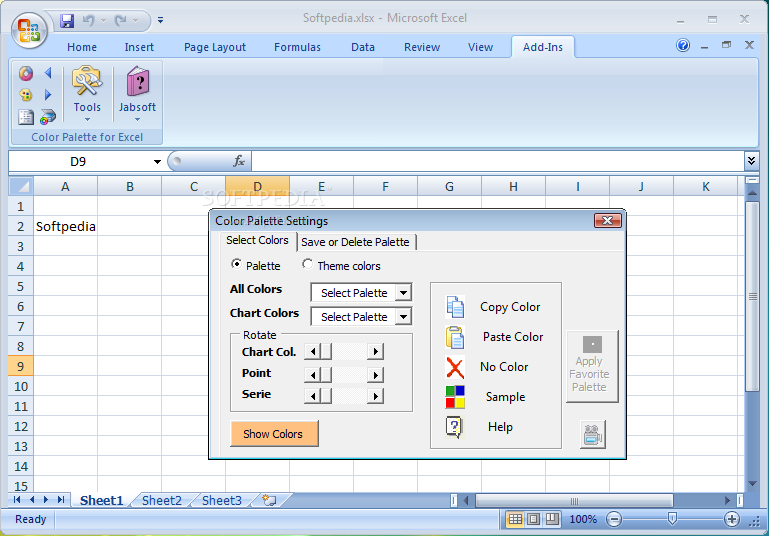
Task: Click left arrow of Point rotate control
Action: [312, 375]
